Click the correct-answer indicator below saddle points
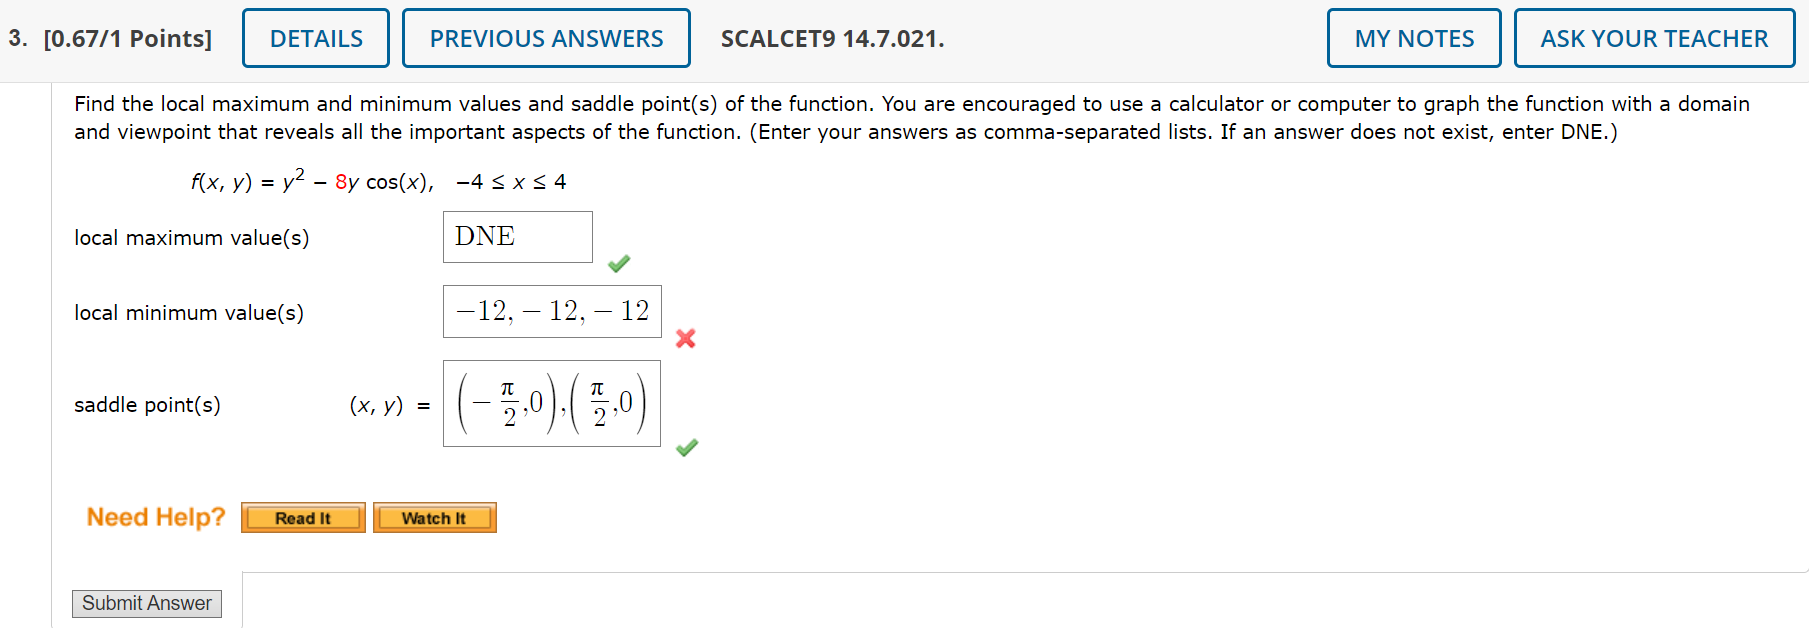 click(x=686, y=447)
